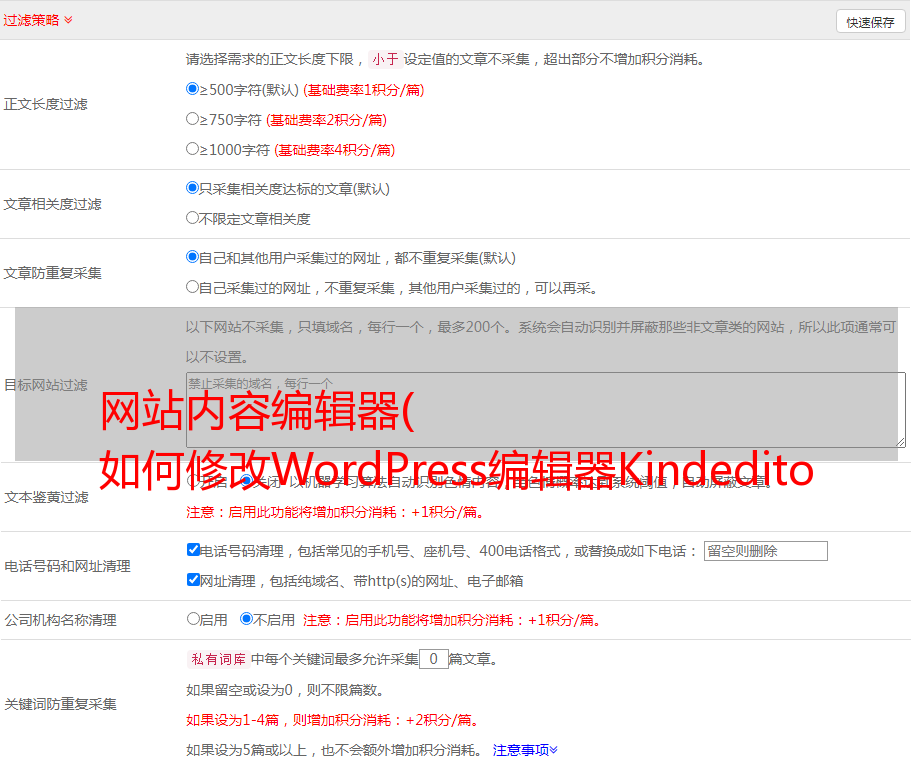Click the 快速保存 button

pos(870,22)
